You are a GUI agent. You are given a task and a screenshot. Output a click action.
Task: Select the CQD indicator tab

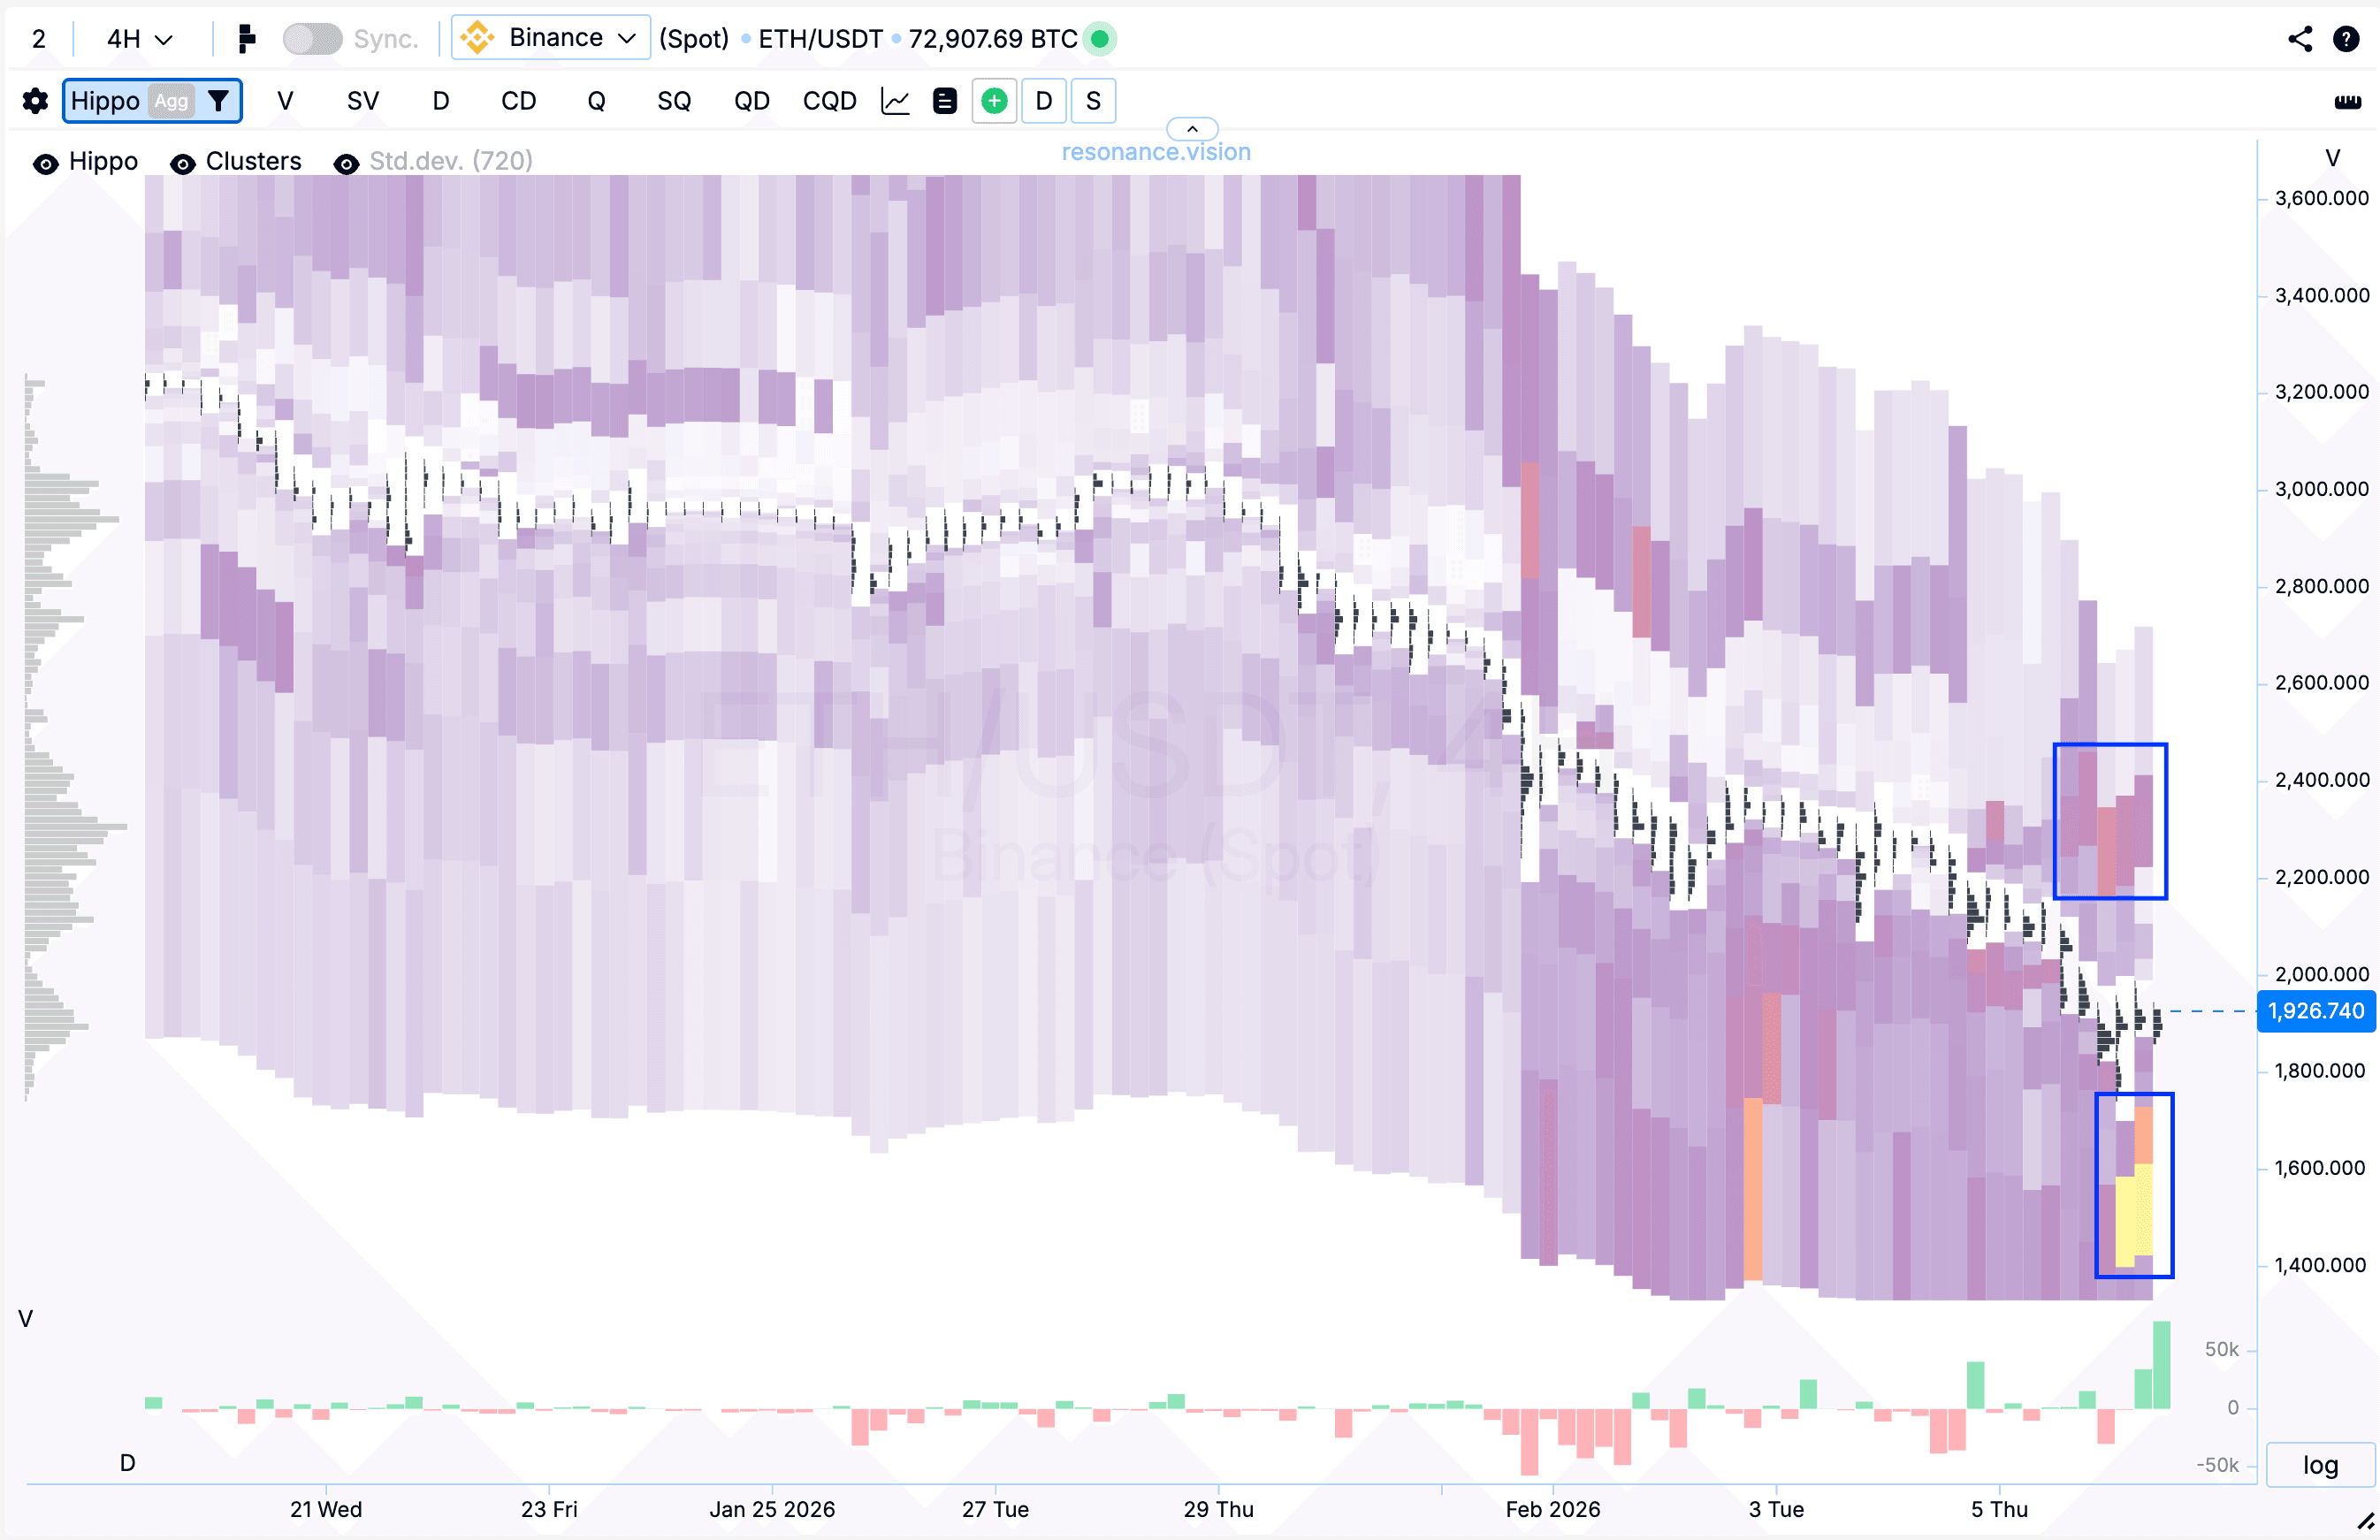829,101
